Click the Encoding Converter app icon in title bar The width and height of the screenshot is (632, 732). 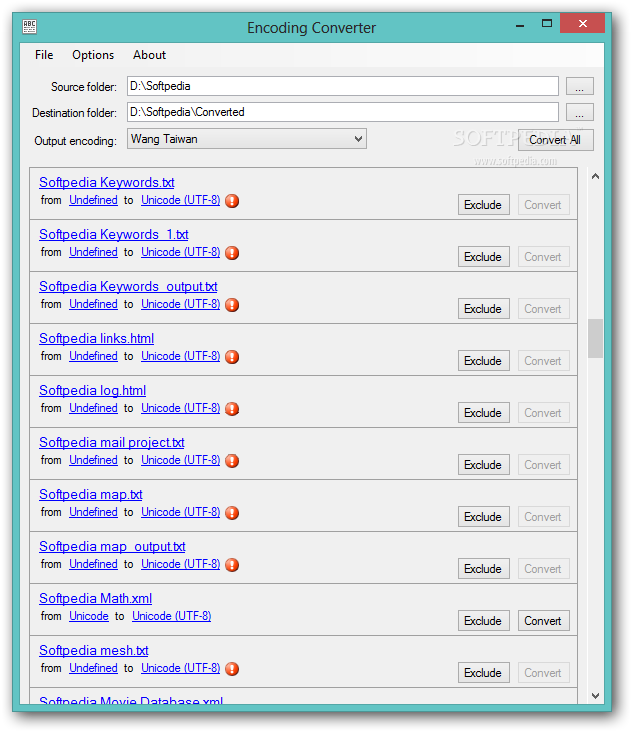pos(29,27)
